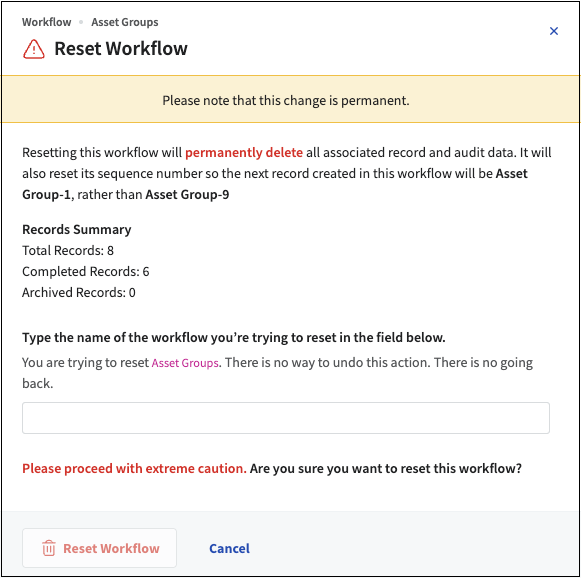Cancel the workflow reset
The height and width of the screenshot is (578, 581).
point(229,548)
